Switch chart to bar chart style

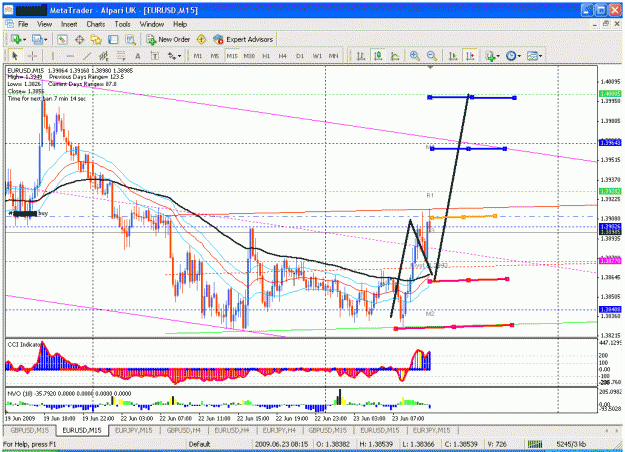361,56
